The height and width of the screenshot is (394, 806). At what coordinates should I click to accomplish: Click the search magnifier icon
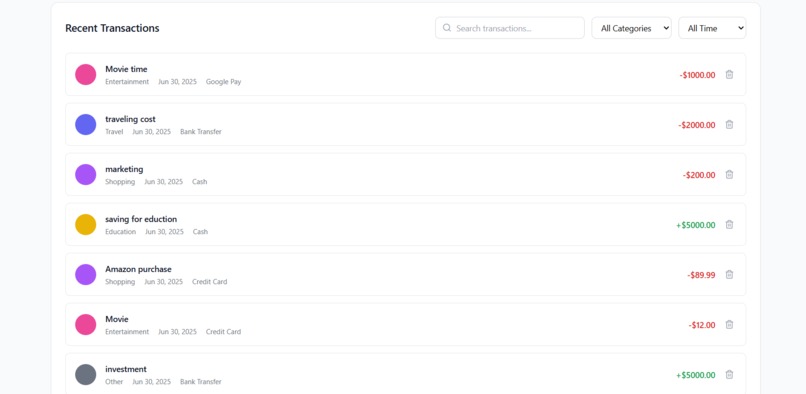click(447, 28)
